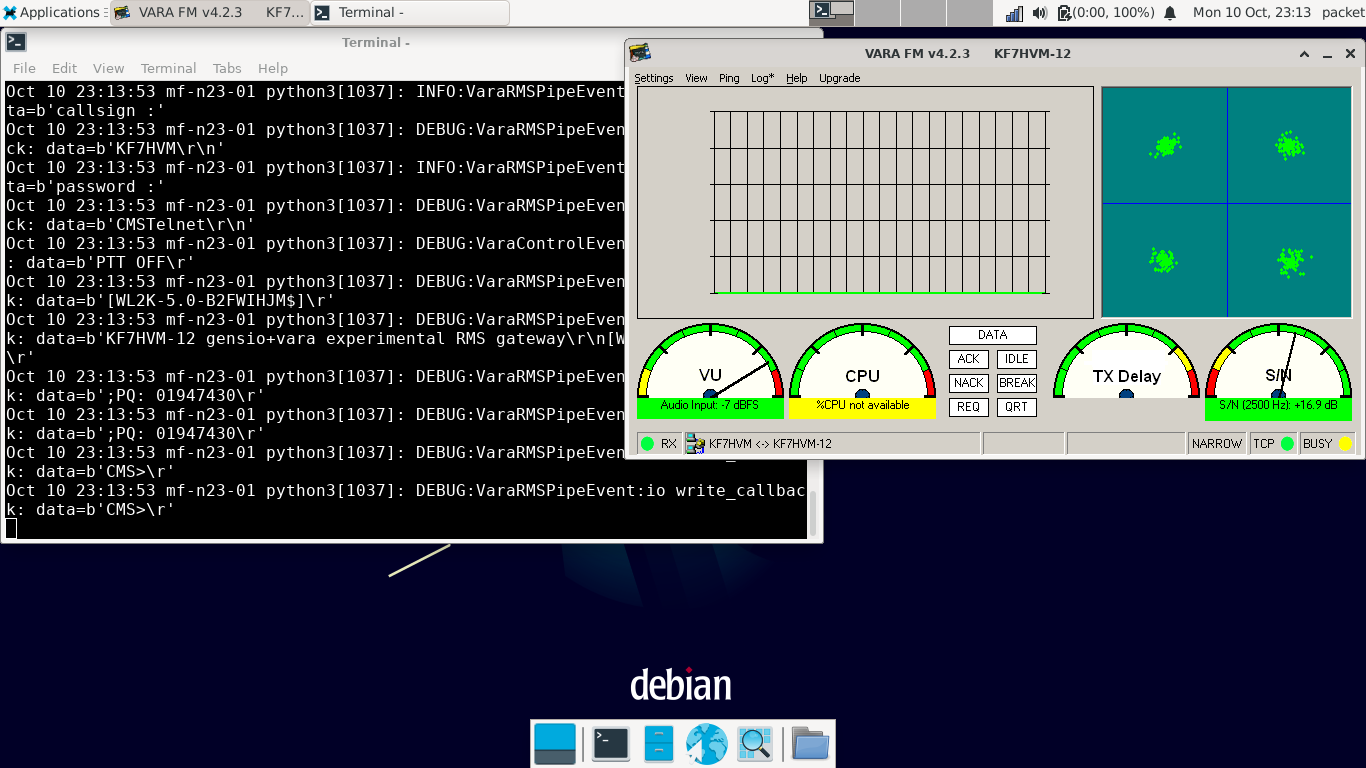Screen dimensions: 1366x768
Task: Open the Terminal Edit menu
Action: (x=64, y=68)
